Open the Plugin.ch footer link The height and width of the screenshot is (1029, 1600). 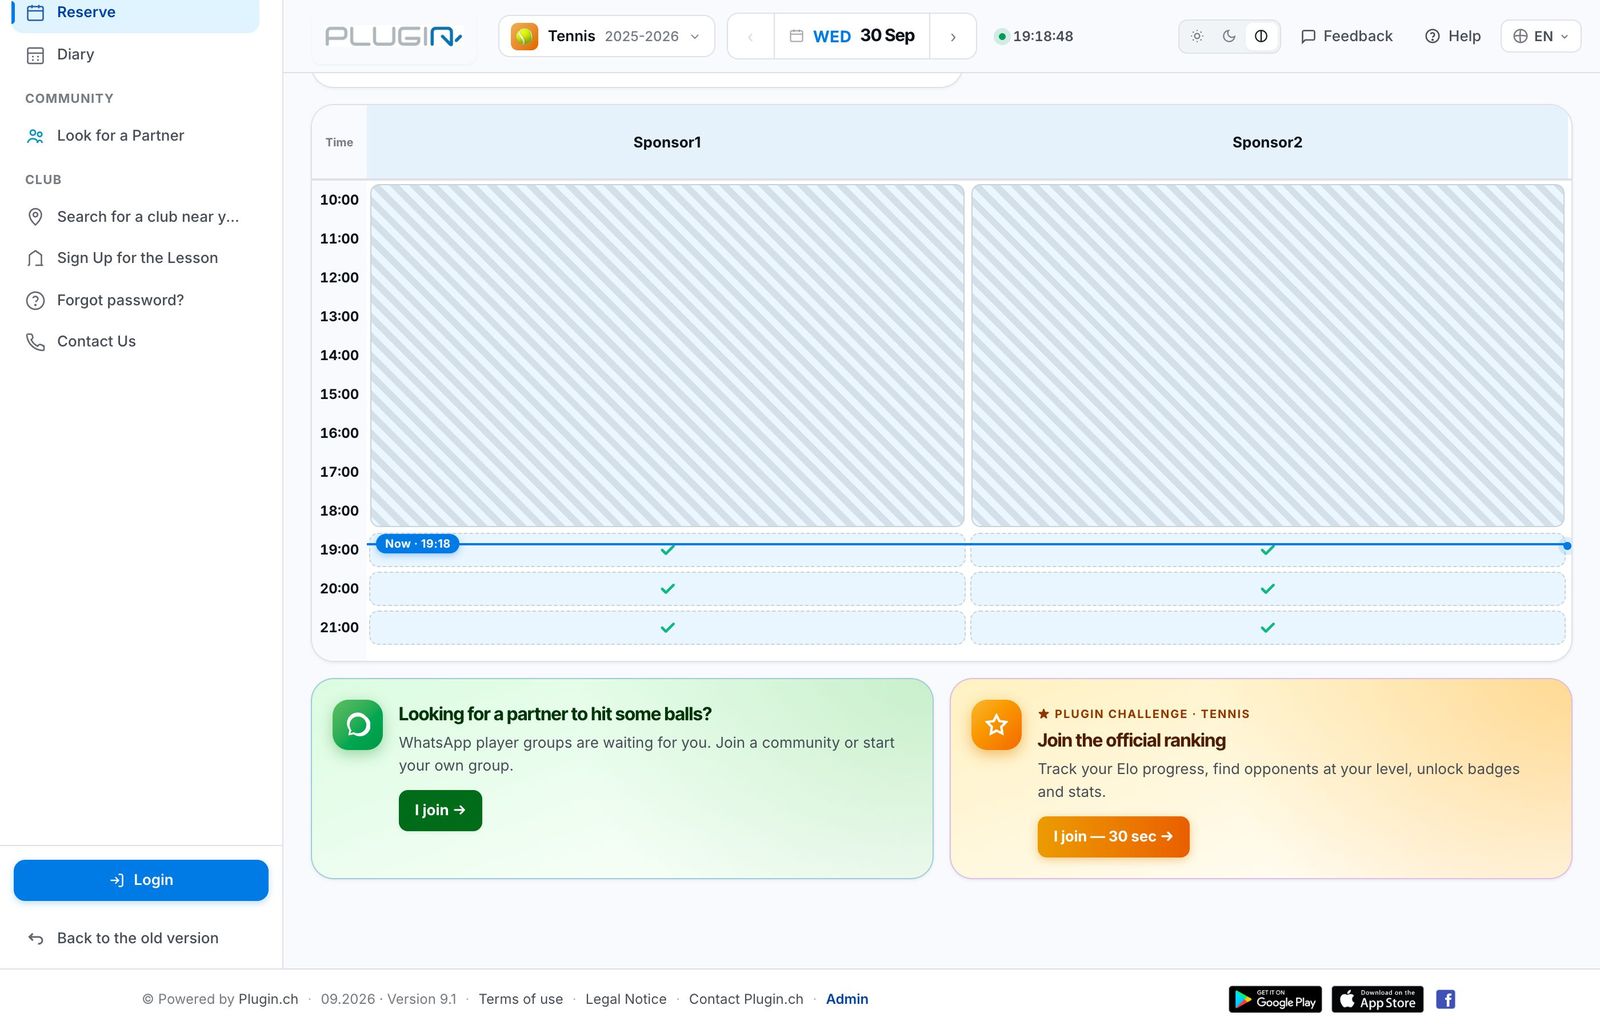268,999
